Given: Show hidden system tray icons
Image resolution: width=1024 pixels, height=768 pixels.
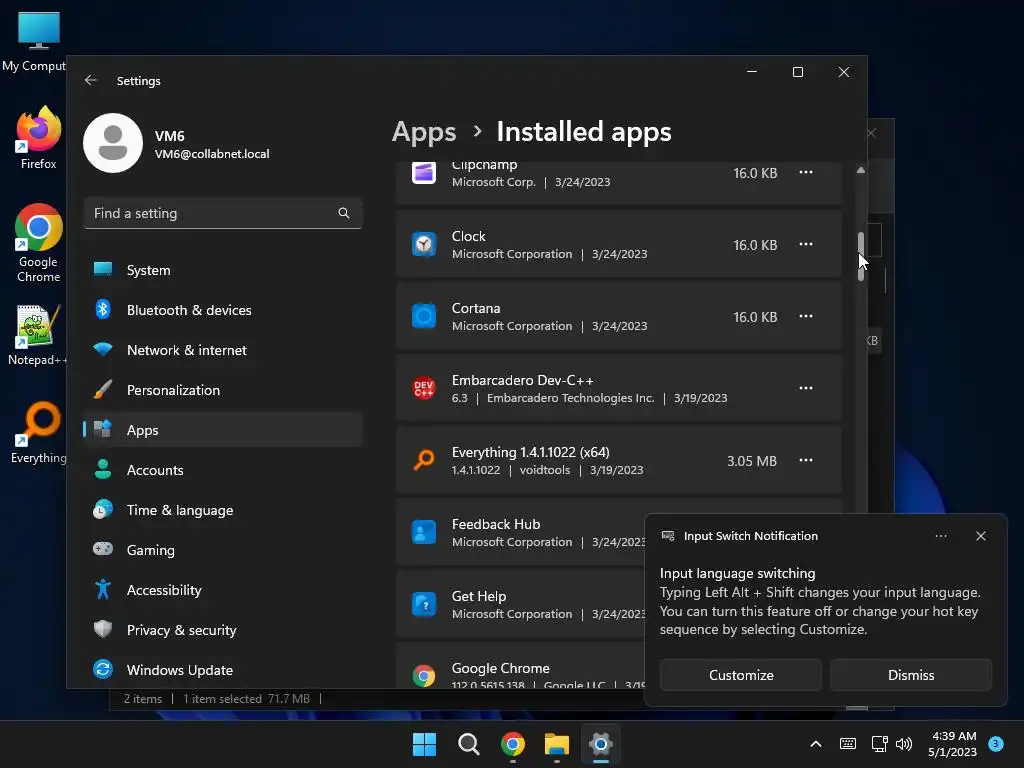Looking at the screenshot, I should point(816,744).
